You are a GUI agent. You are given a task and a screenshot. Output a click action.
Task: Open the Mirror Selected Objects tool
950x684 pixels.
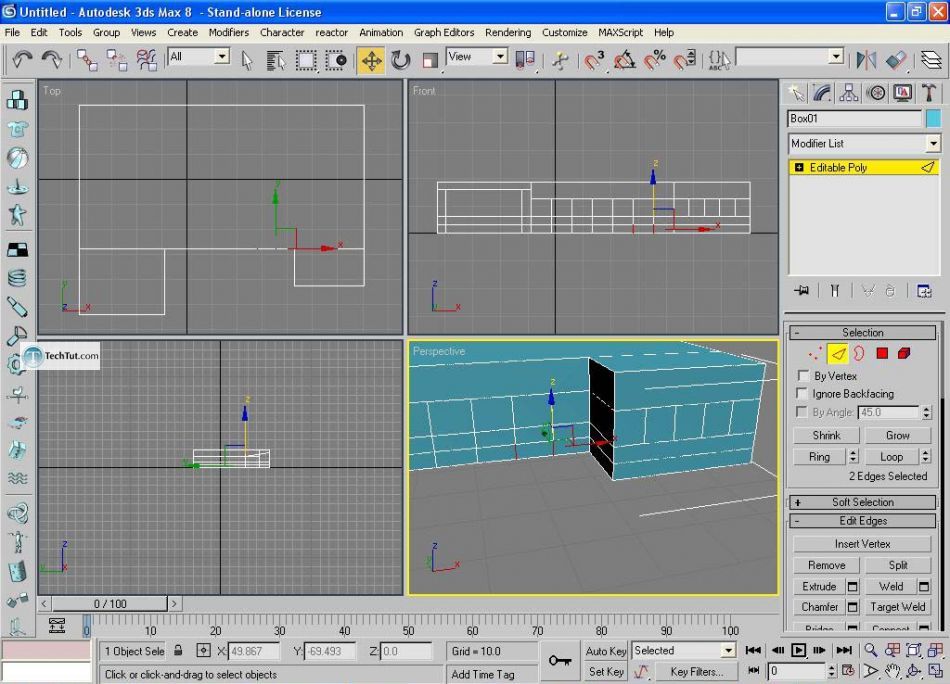pos(866,60)
